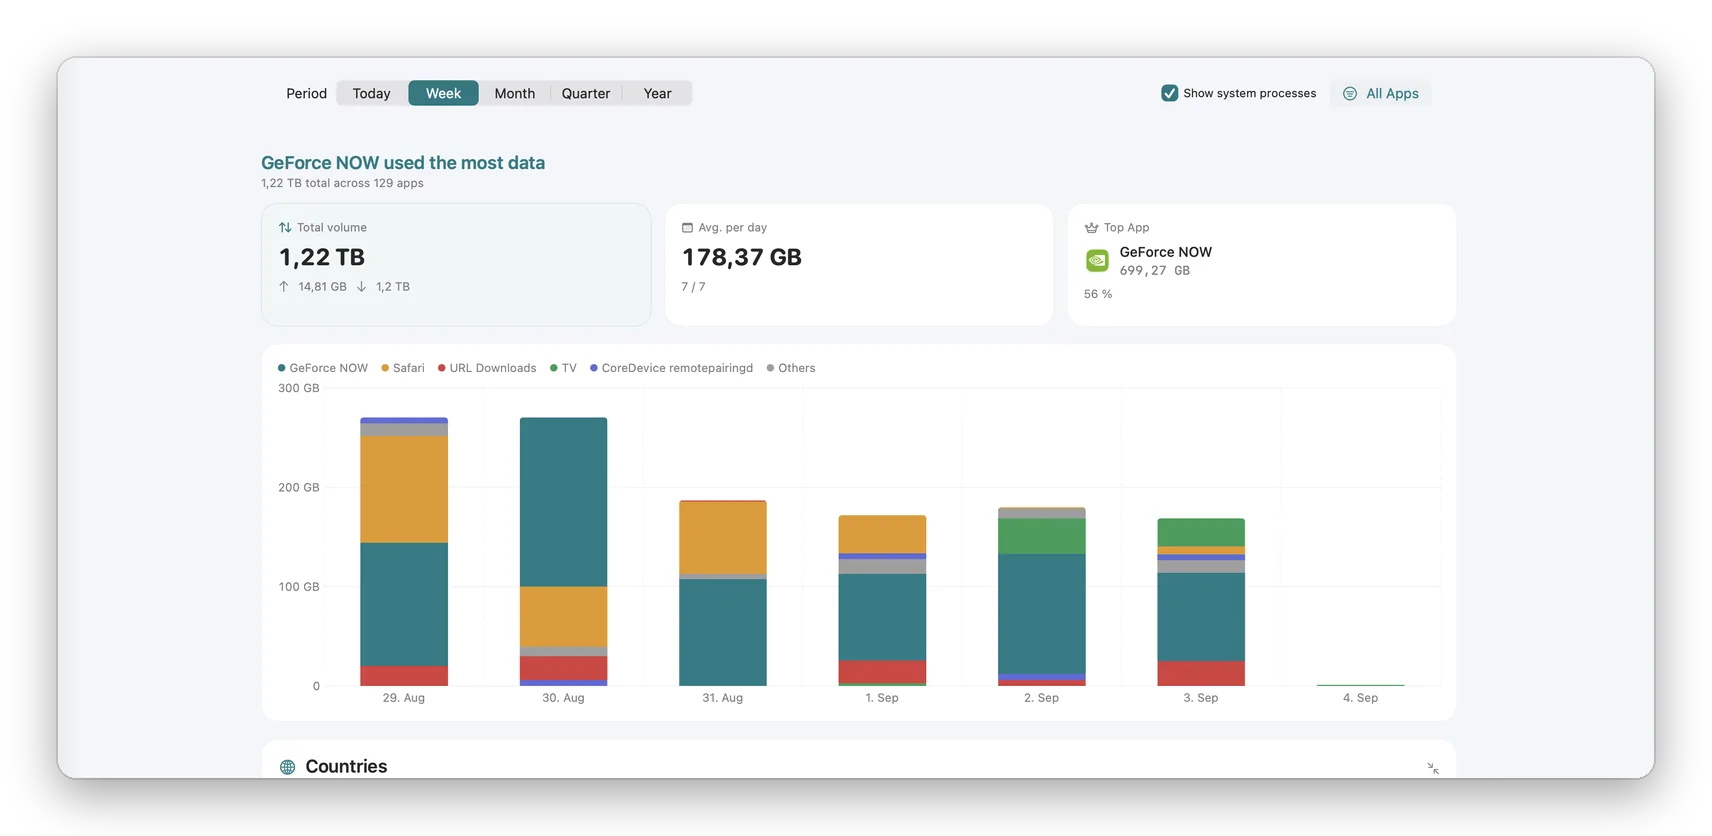This screenshot has width=1712, height=836.
Task: Switch period to Year
Action: 657,93
